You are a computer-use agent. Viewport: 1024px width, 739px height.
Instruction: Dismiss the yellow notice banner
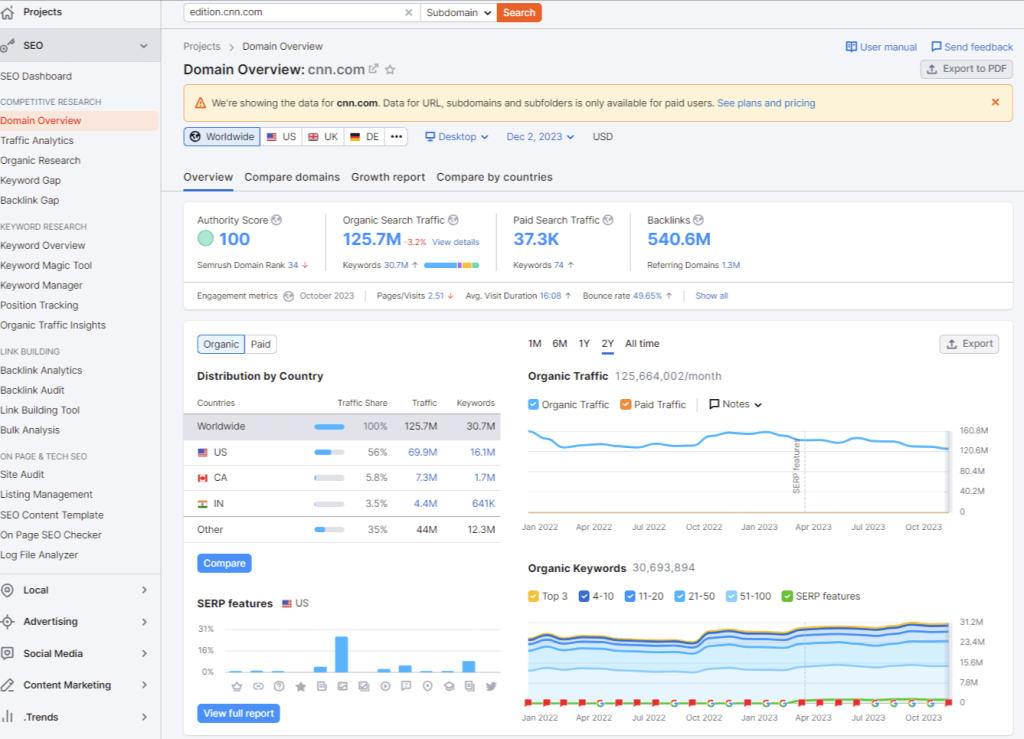[x=995, y=102]
